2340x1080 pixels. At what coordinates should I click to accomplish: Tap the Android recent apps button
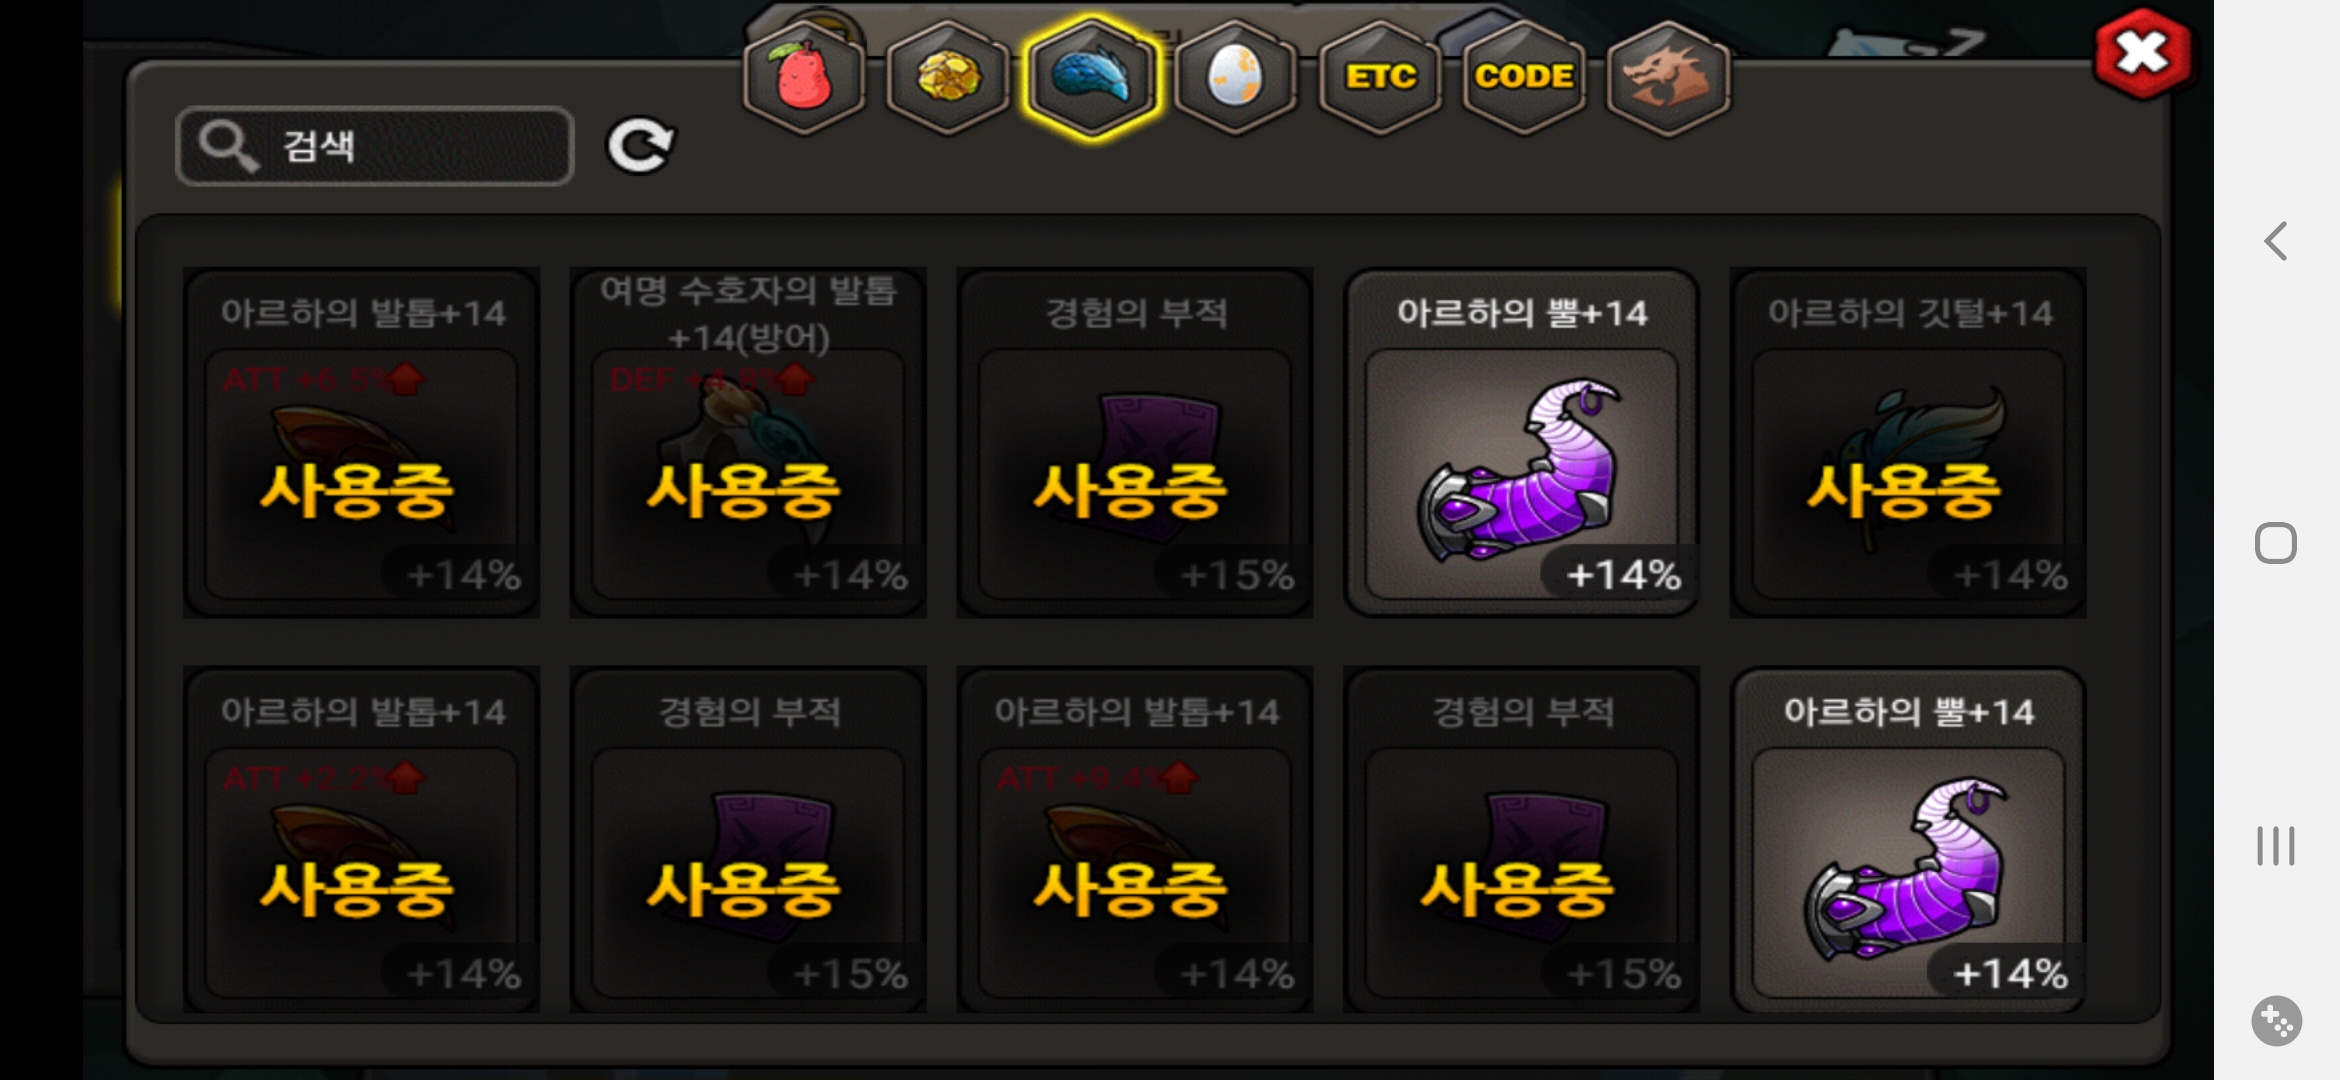point(2276,846)
